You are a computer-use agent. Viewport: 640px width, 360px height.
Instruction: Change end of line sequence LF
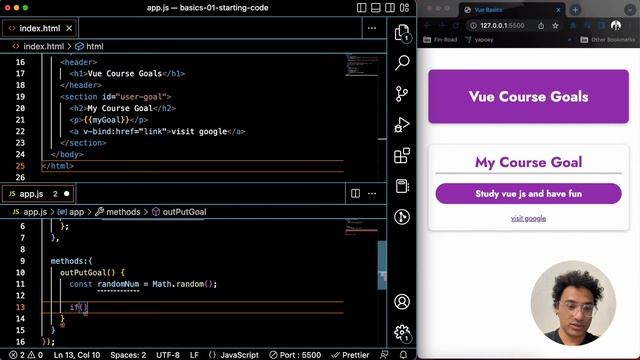coord(194,355)
